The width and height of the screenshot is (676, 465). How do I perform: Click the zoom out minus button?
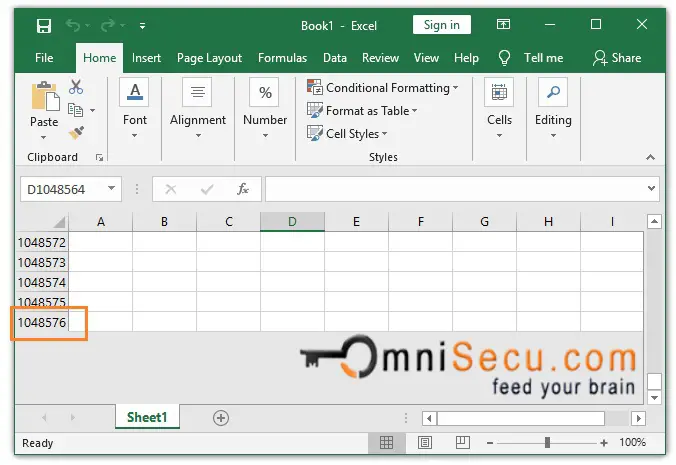tap(490, 443)
